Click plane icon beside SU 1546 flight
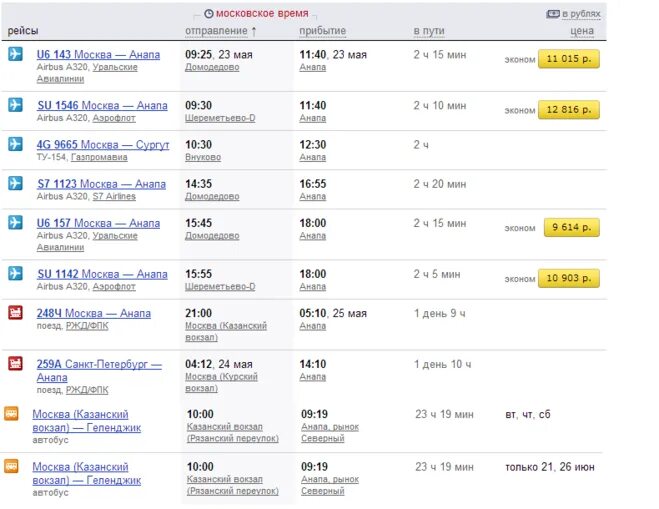659x509 pixels. (15, 105)
